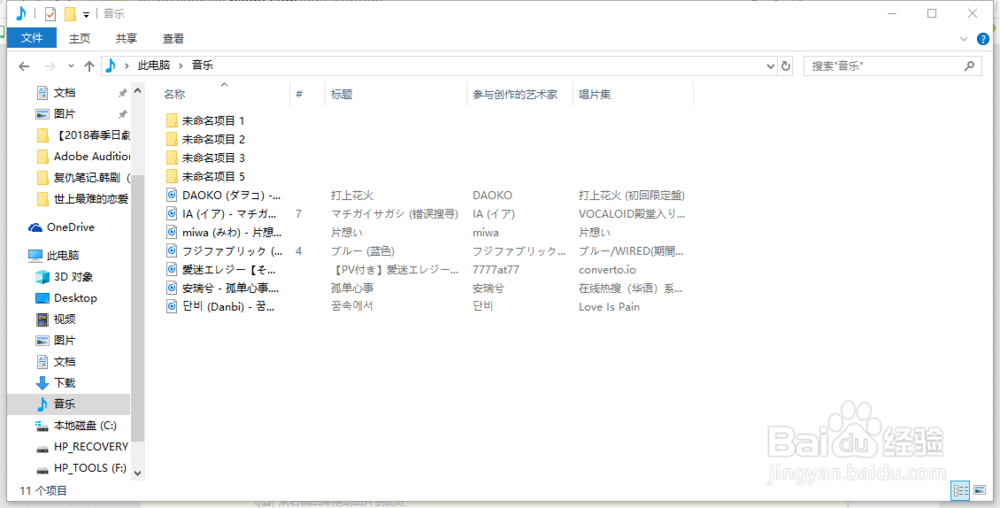This screenshot has width=1000, height=508.
Task: Click the Properties checkmark quick access icon
Action: 50,13
